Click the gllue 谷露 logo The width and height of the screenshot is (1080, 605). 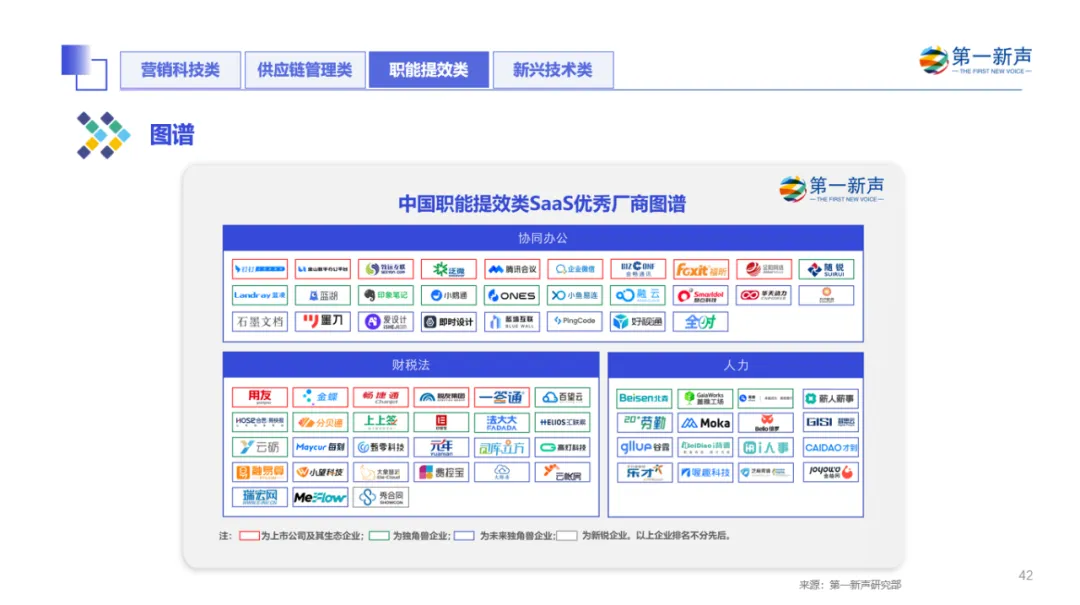point(644,447)
